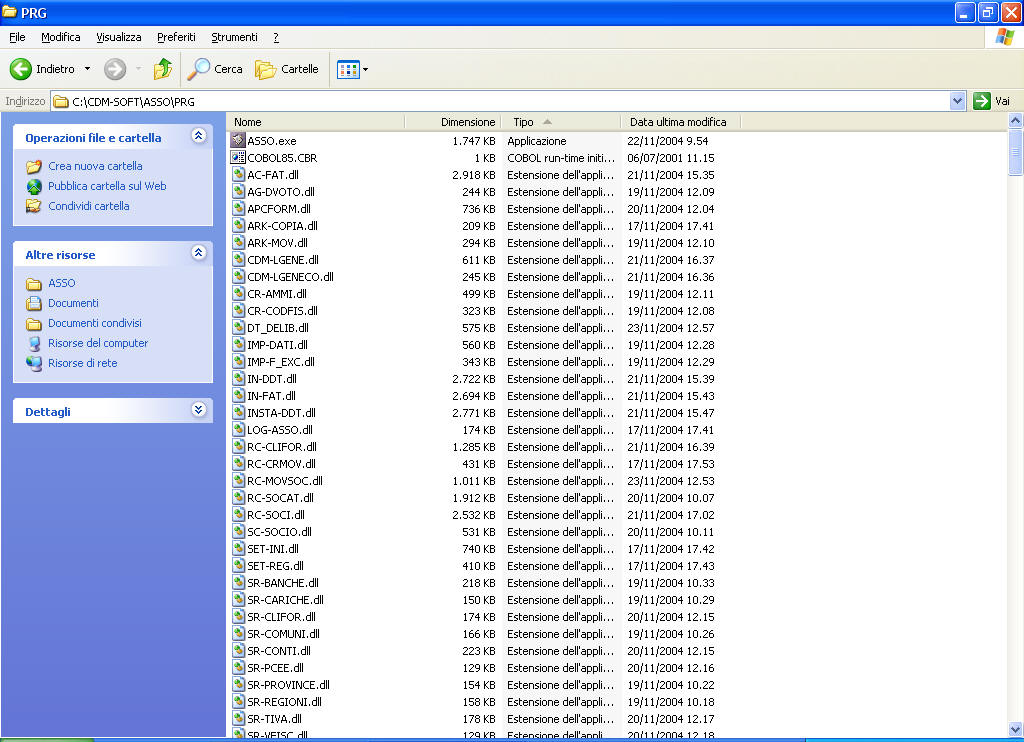Select the file name CR-CODFIS.dll
The height and width of the screenshot is (742, 1024).
tap(282, 311)
